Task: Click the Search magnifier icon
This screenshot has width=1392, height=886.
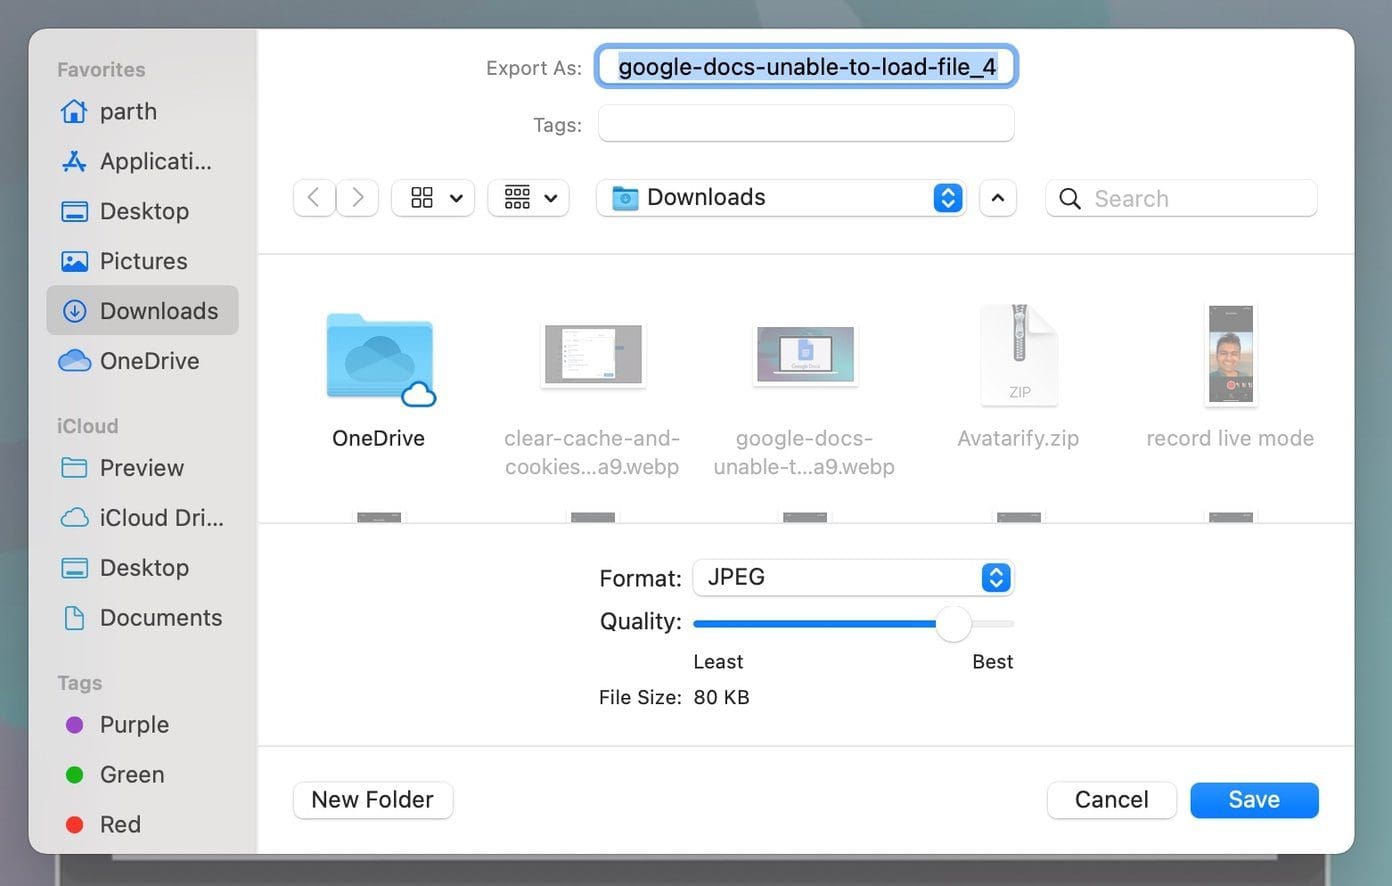Action: click(1069, 199)
